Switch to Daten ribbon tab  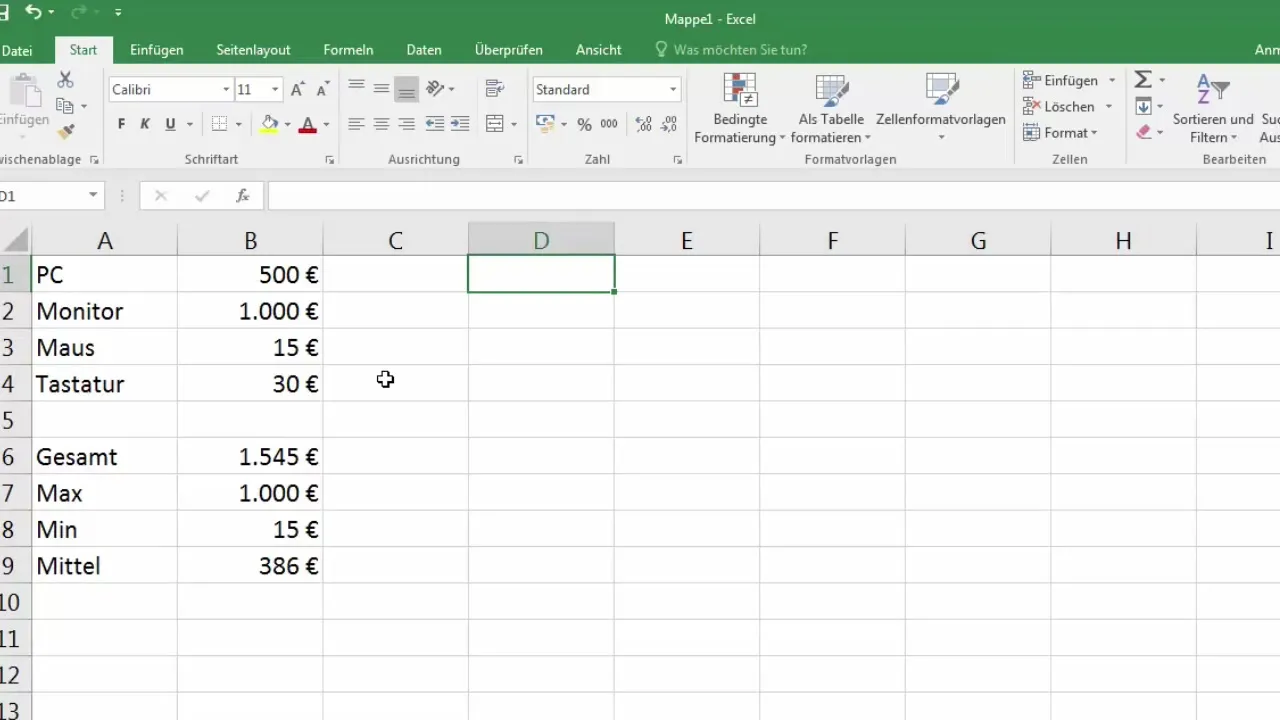point(424,49)
